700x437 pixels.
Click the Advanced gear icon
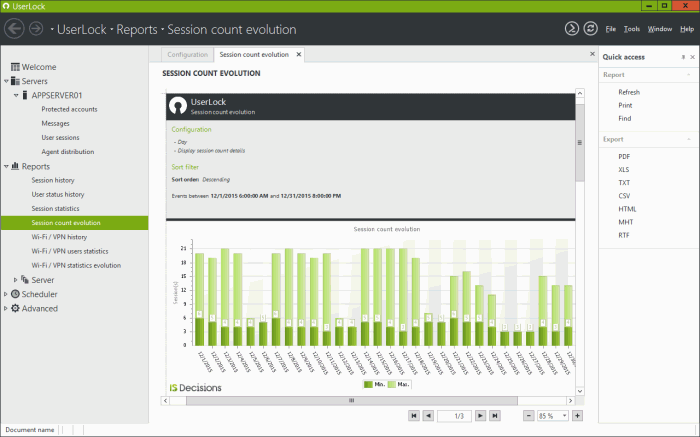click(15, 308)
